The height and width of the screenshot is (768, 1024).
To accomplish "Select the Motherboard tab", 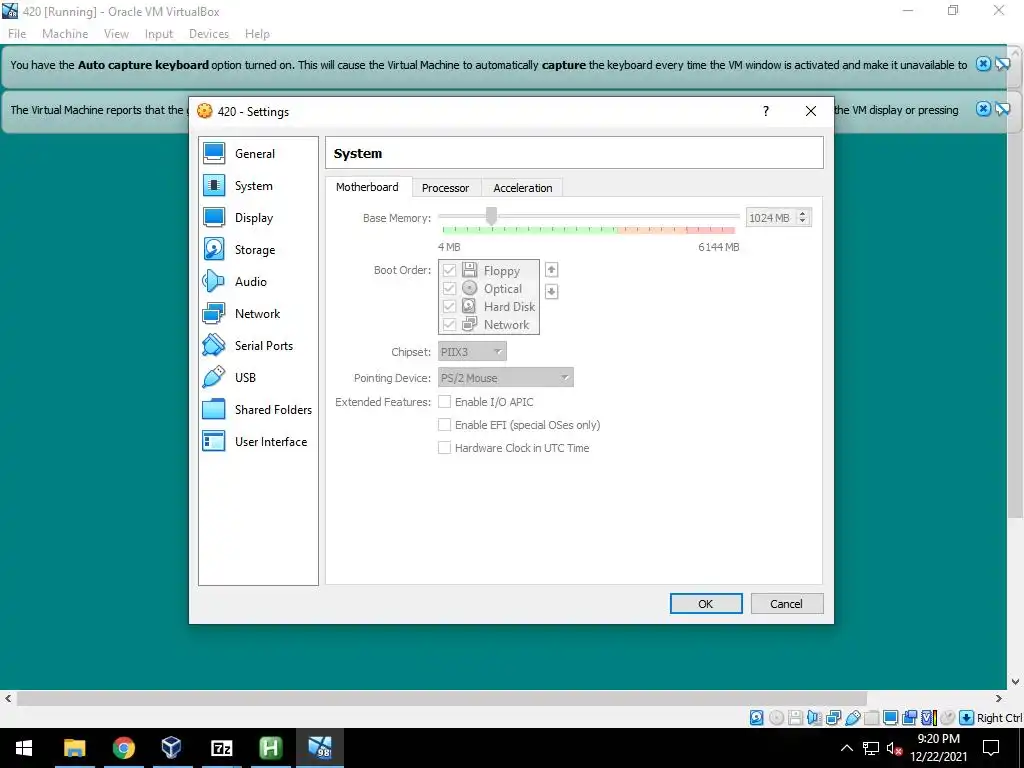I will click(x=367, y=187).
